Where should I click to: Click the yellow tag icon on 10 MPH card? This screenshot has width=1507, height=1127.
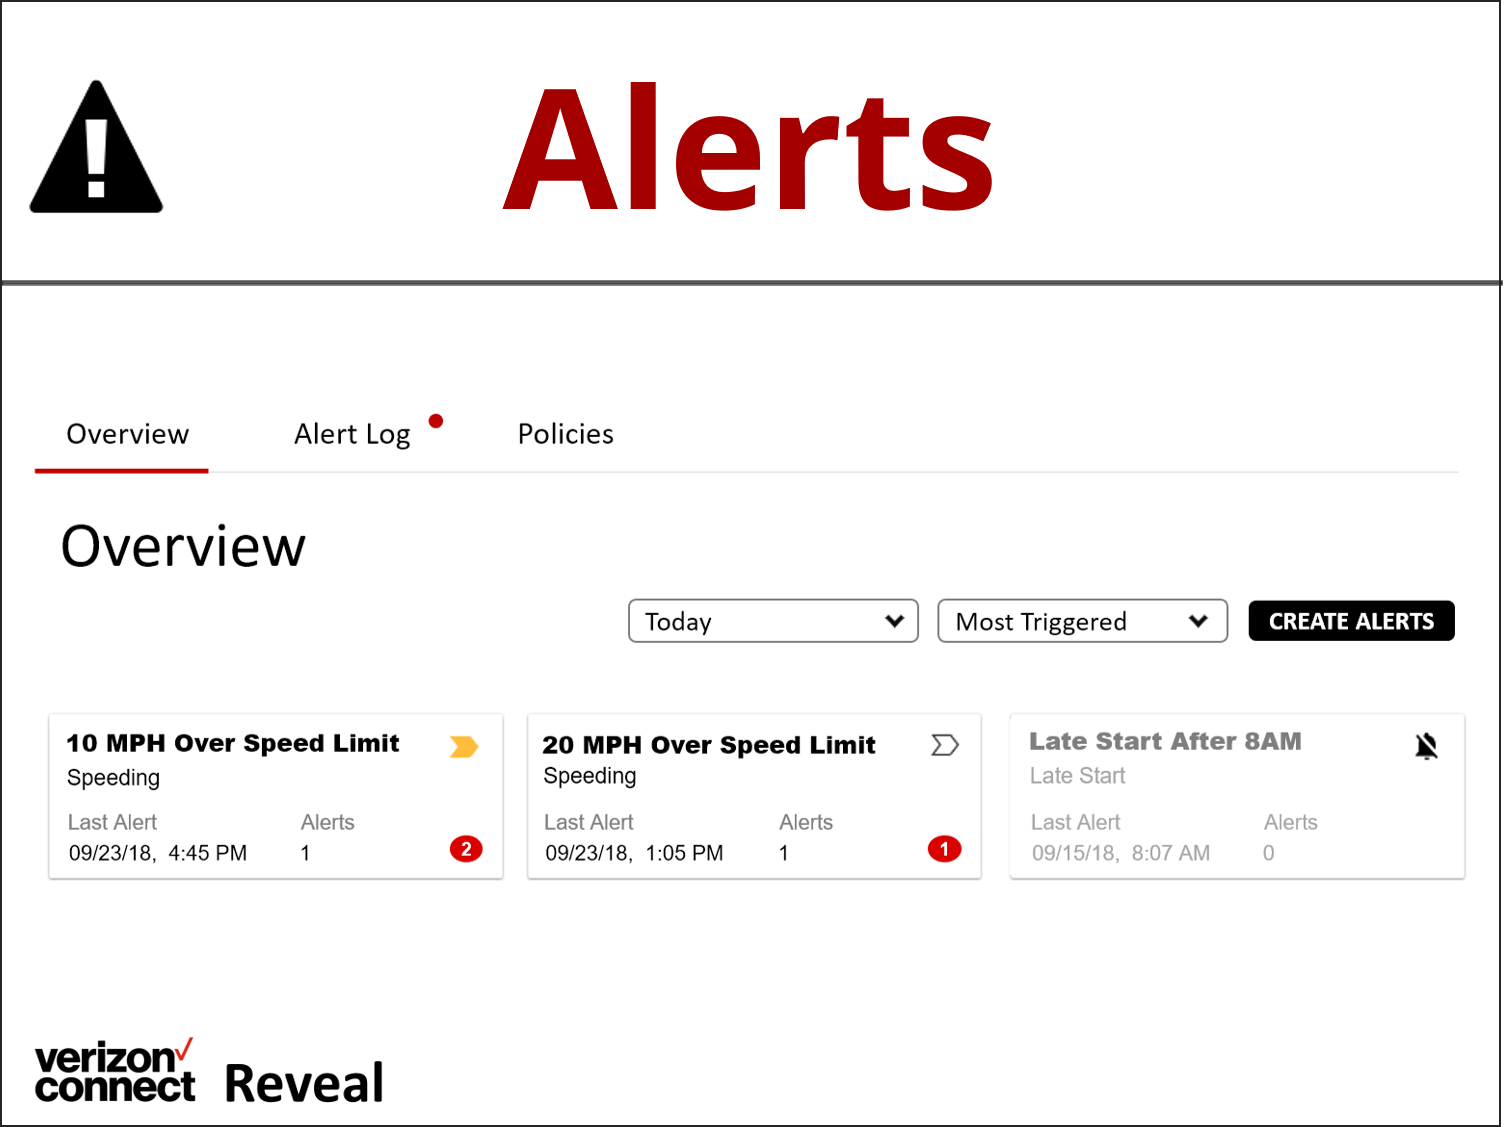point(464,747)
